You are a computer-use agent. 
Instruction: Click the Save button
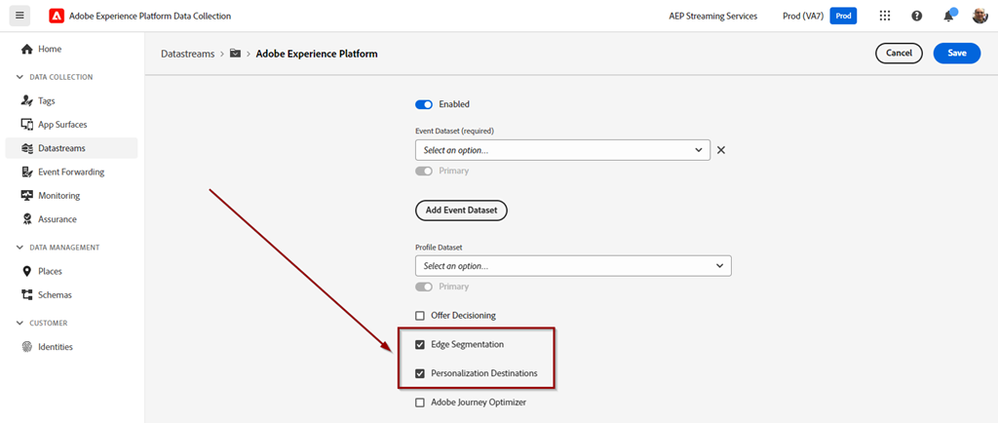956,53
